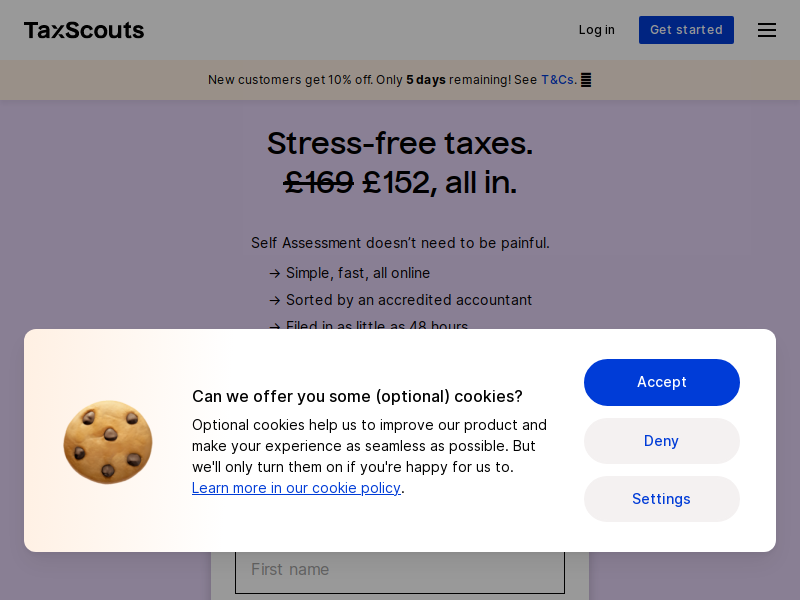Click the TaxScouts logo
The height and width of the screenshot is (600, 800).
coord(84,30)
